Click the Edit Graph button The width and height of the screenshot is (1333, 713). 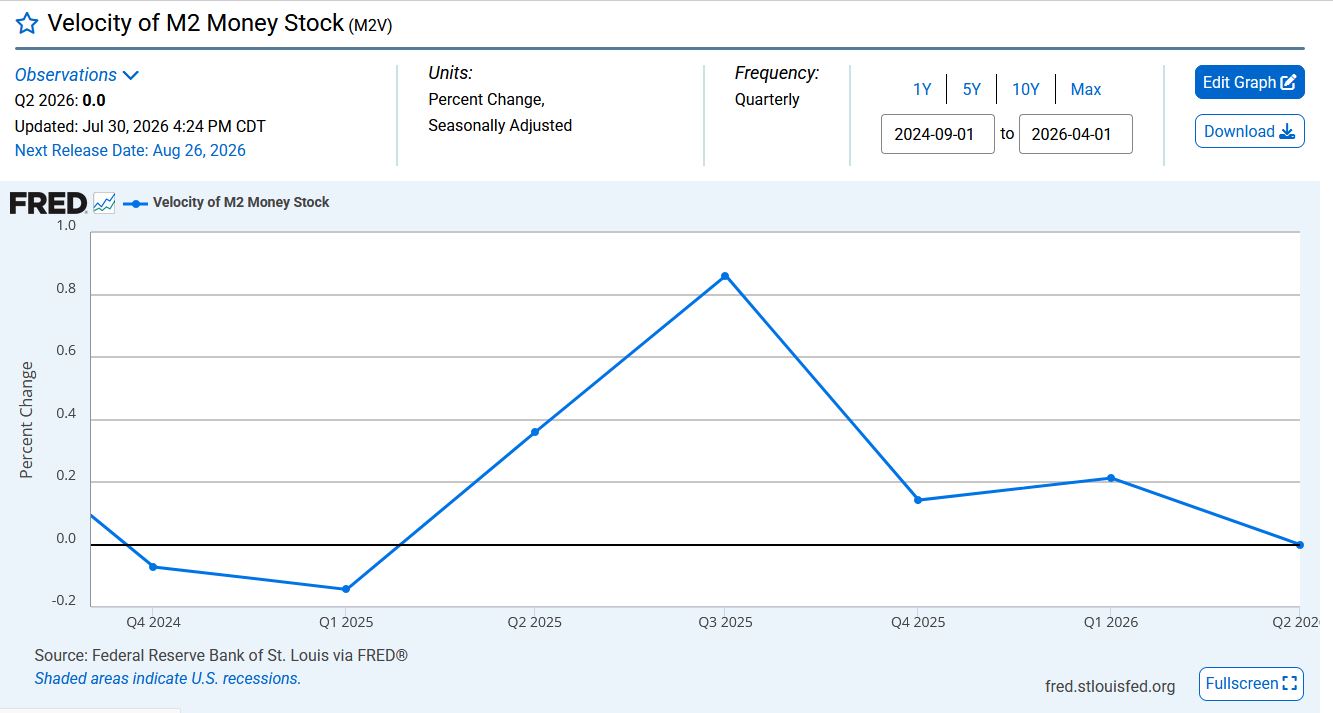tap(1250, 82)
